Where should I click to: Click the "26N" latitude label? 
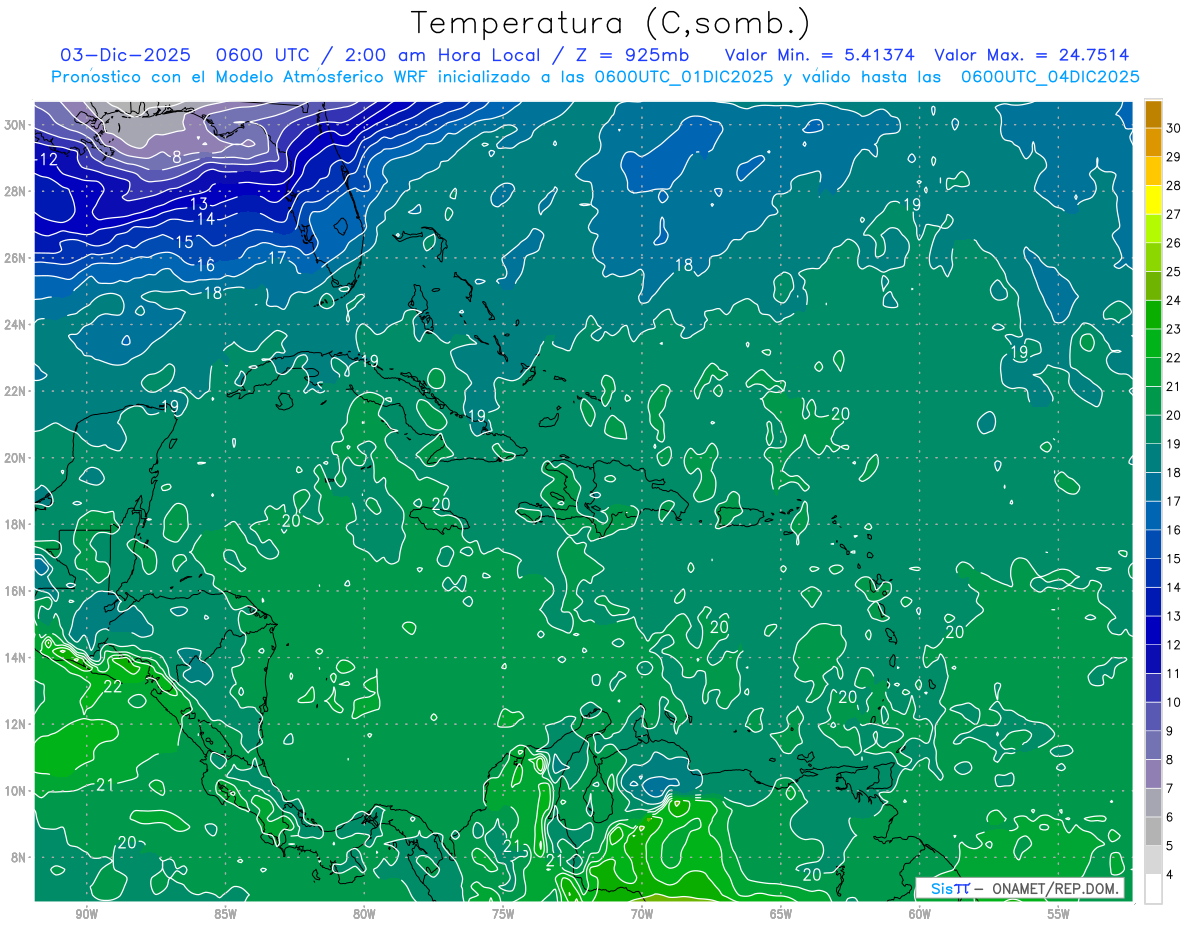coord(17,258)
